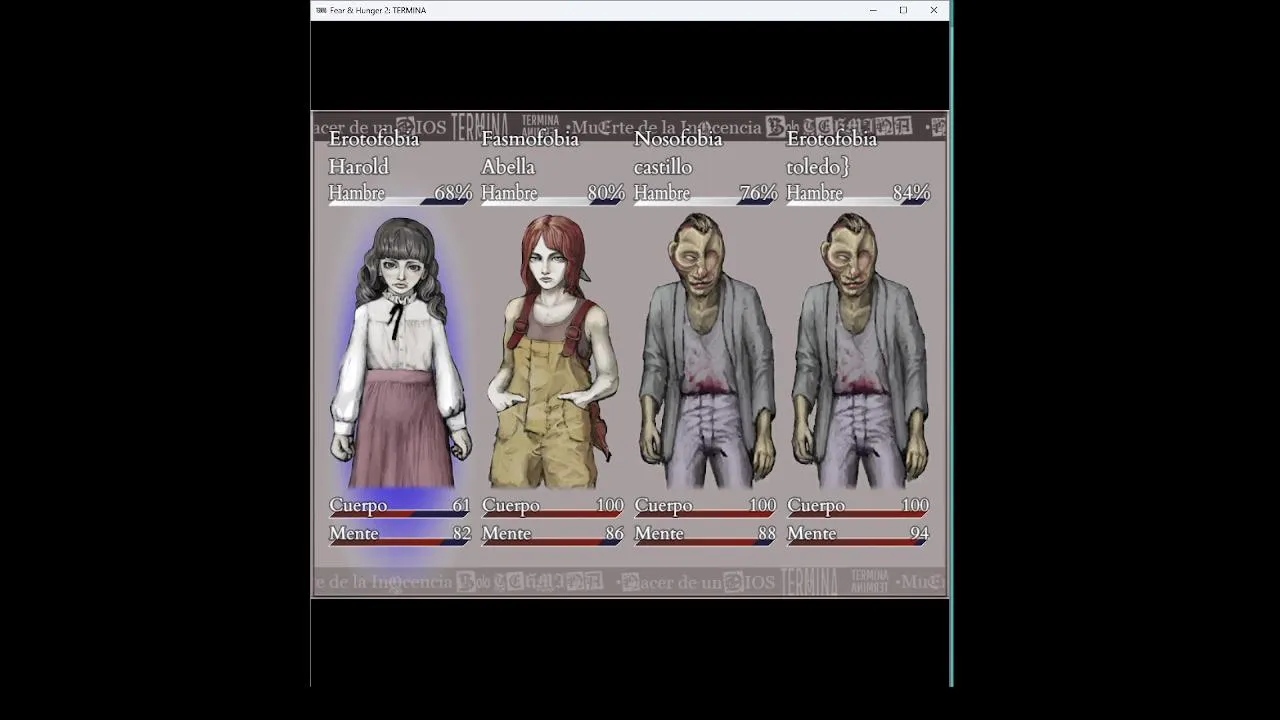
Task: Click castillo's Hambre 76% bar
Action: (x=705, y=194)
